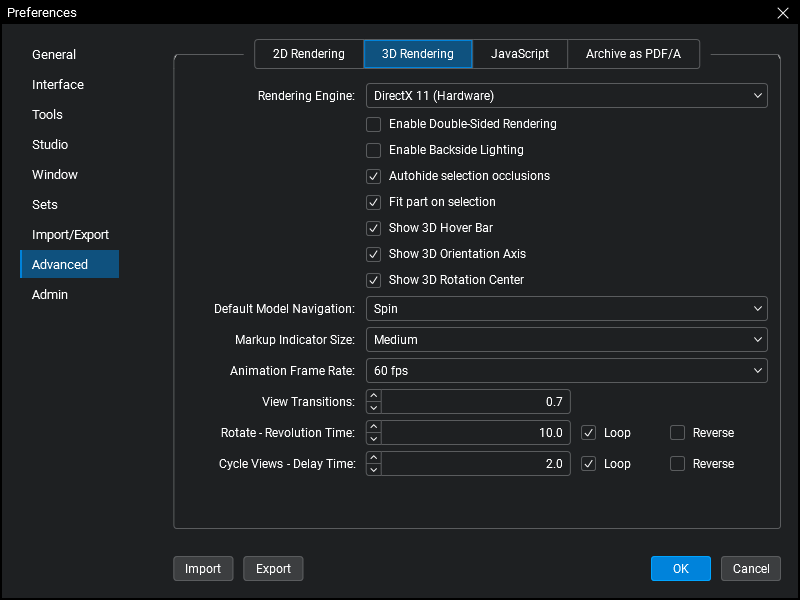The height and width of the screenshot is (600, 800).
Task: Enable Double-Sided Rendering checkbox
Action: [374, 124]
